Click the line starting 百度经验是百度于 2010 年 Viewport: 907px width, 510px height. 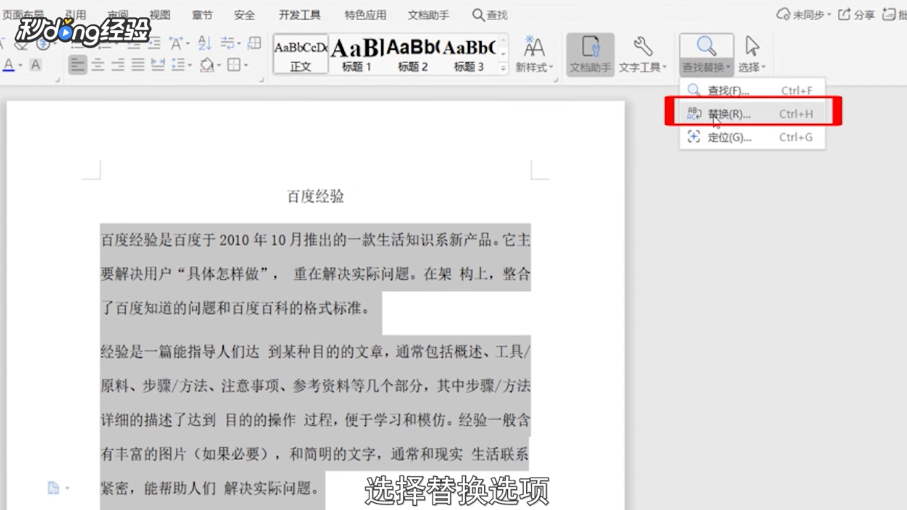point(315,240)
